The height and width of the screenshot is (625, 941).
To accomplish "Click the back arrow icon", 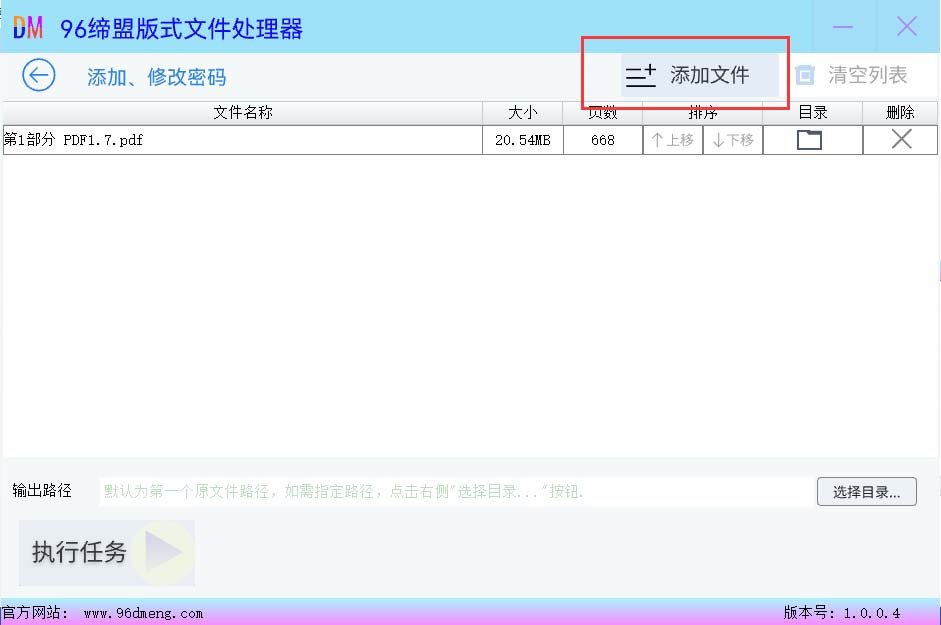I will coord(38,75).
